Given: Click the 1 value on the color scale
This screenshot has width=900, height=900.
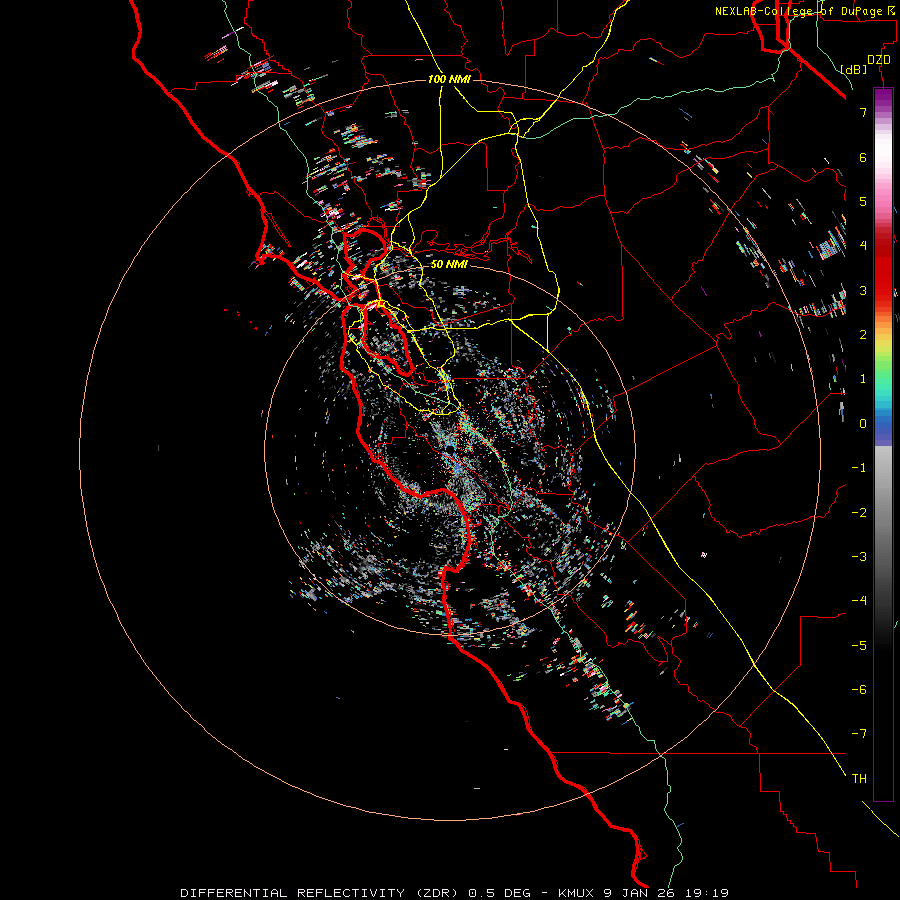Looking at the screenshot, I should click(x=863, y=379).
